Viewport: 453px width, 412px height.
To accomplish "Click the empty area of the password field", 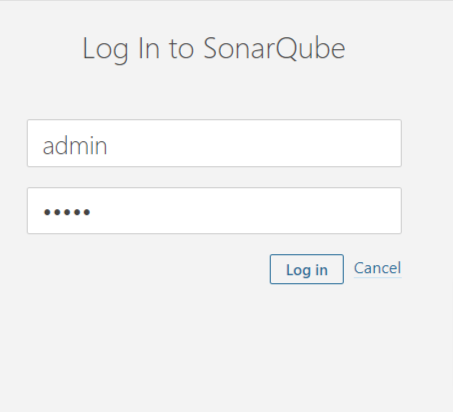I will (x=247, y=211).
